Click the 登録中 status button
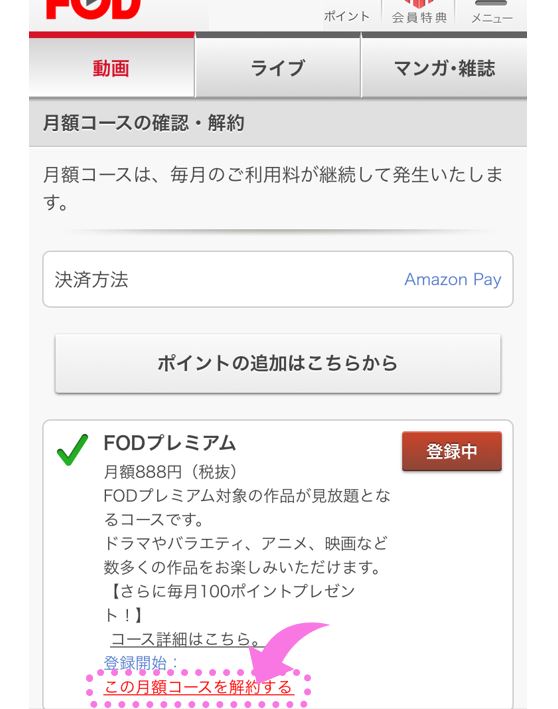Viewport: 558px width, 709px height. pos(452,451)
